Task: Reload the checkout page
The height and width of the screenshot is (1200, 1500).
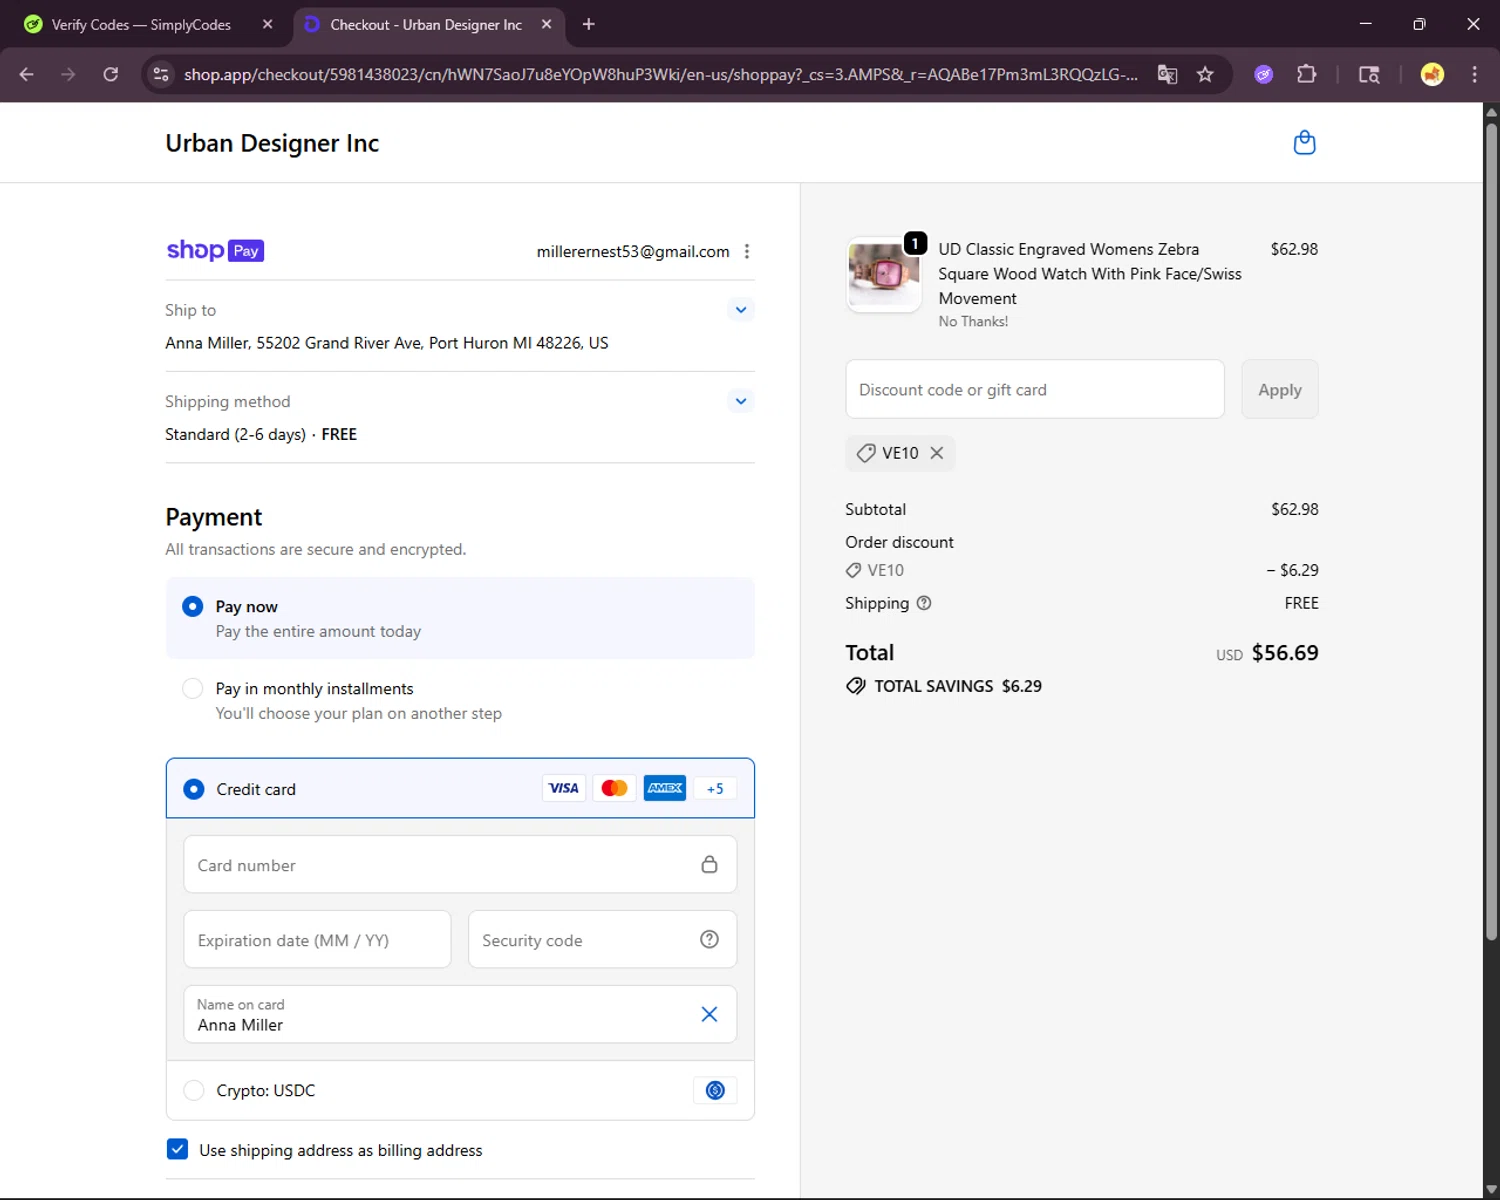Action: pos(111,74)
